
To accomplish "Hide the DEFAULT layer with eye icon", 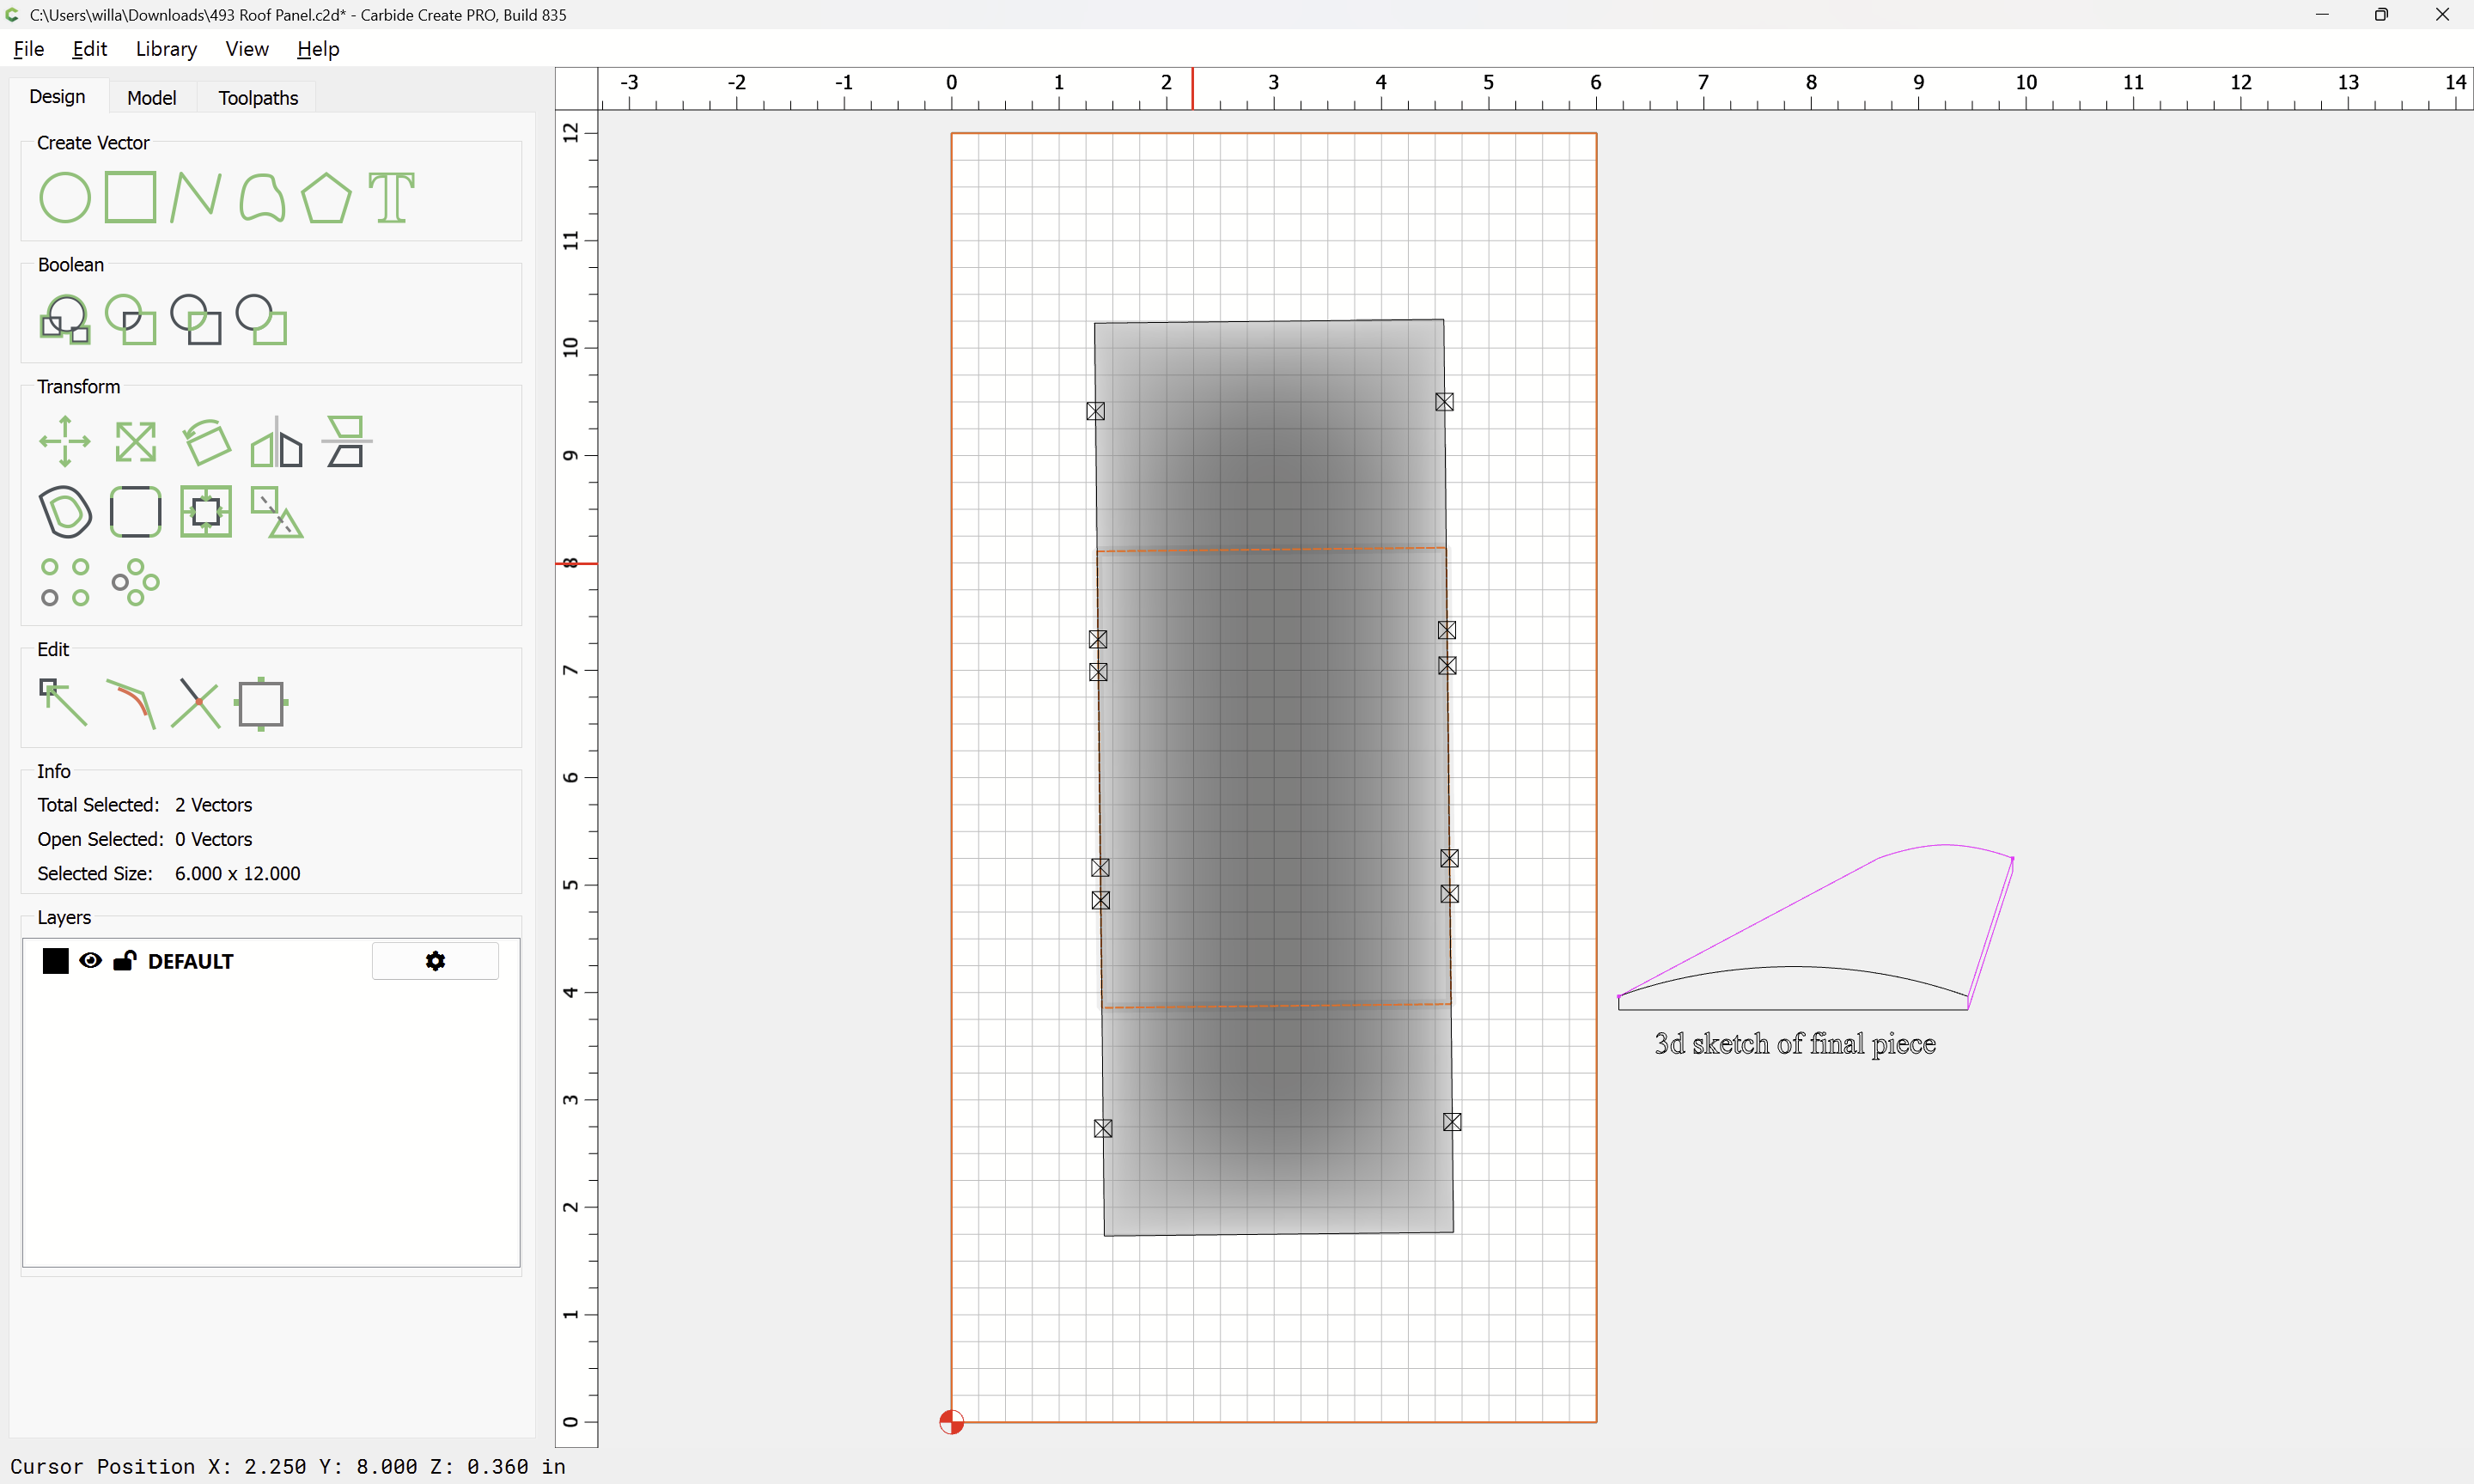I will tap(90, 961).
